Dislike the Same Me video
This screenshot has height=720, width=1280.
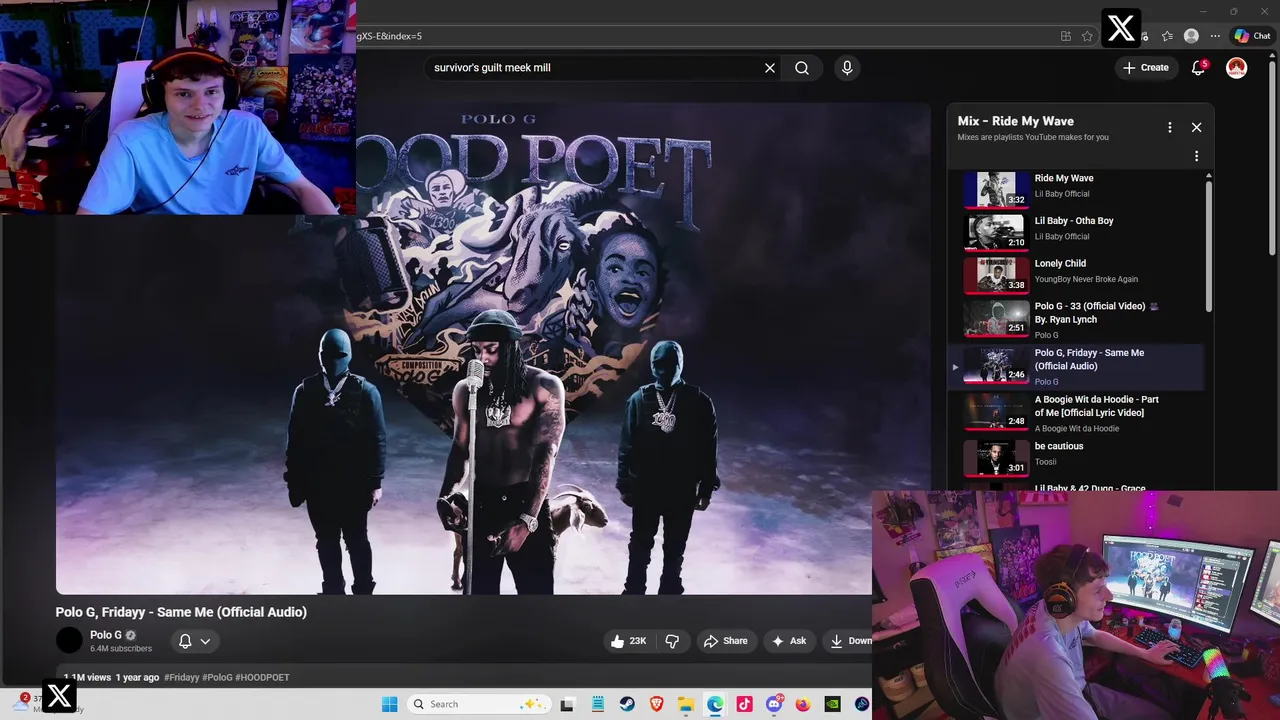tap(672, 641)
